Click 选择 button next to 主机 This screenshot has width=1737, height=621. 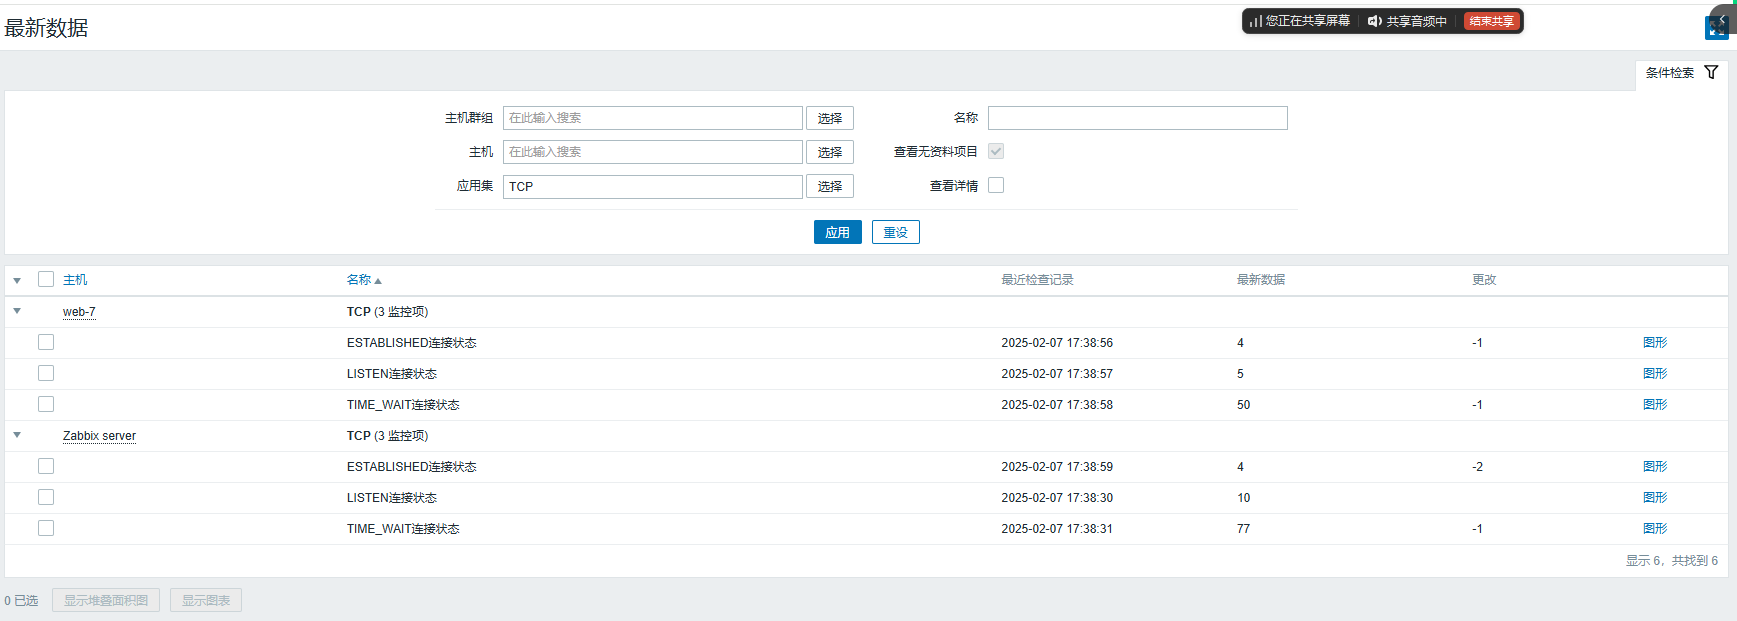click(x=830, y=152)
